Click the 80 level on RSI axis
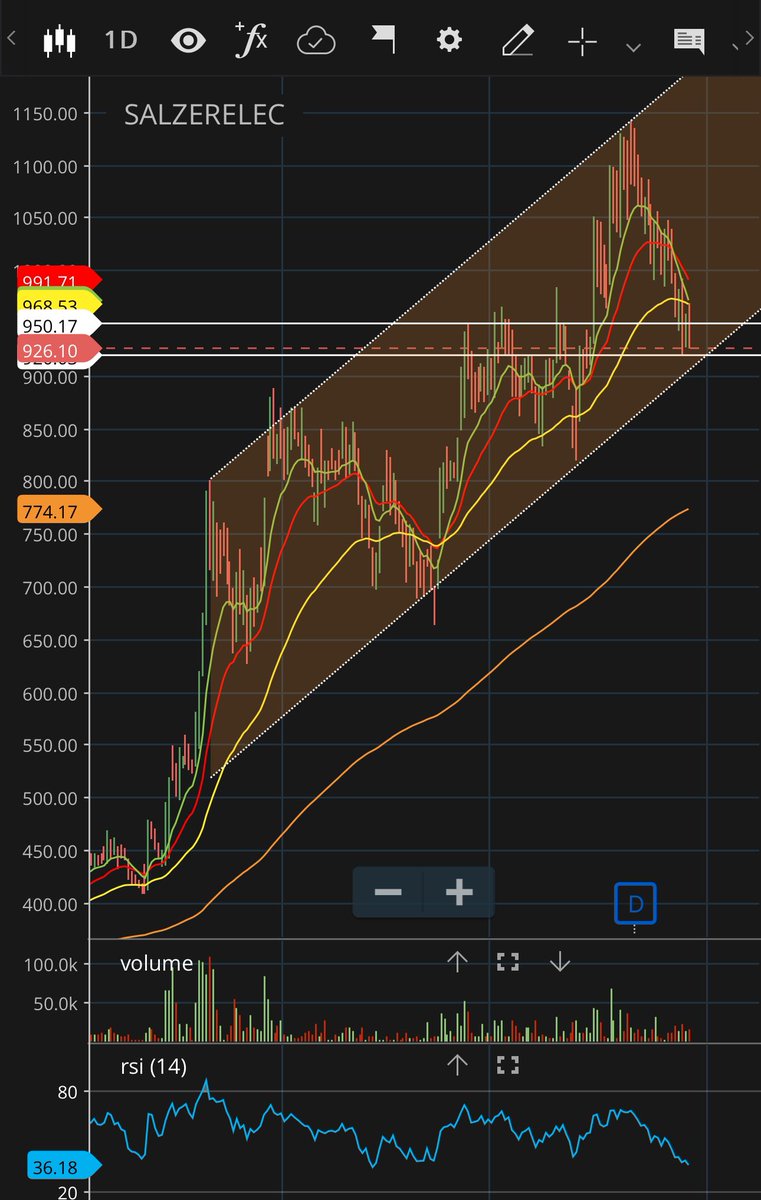Viewport: 761px width, 1200px height. tap(68, 1092)
